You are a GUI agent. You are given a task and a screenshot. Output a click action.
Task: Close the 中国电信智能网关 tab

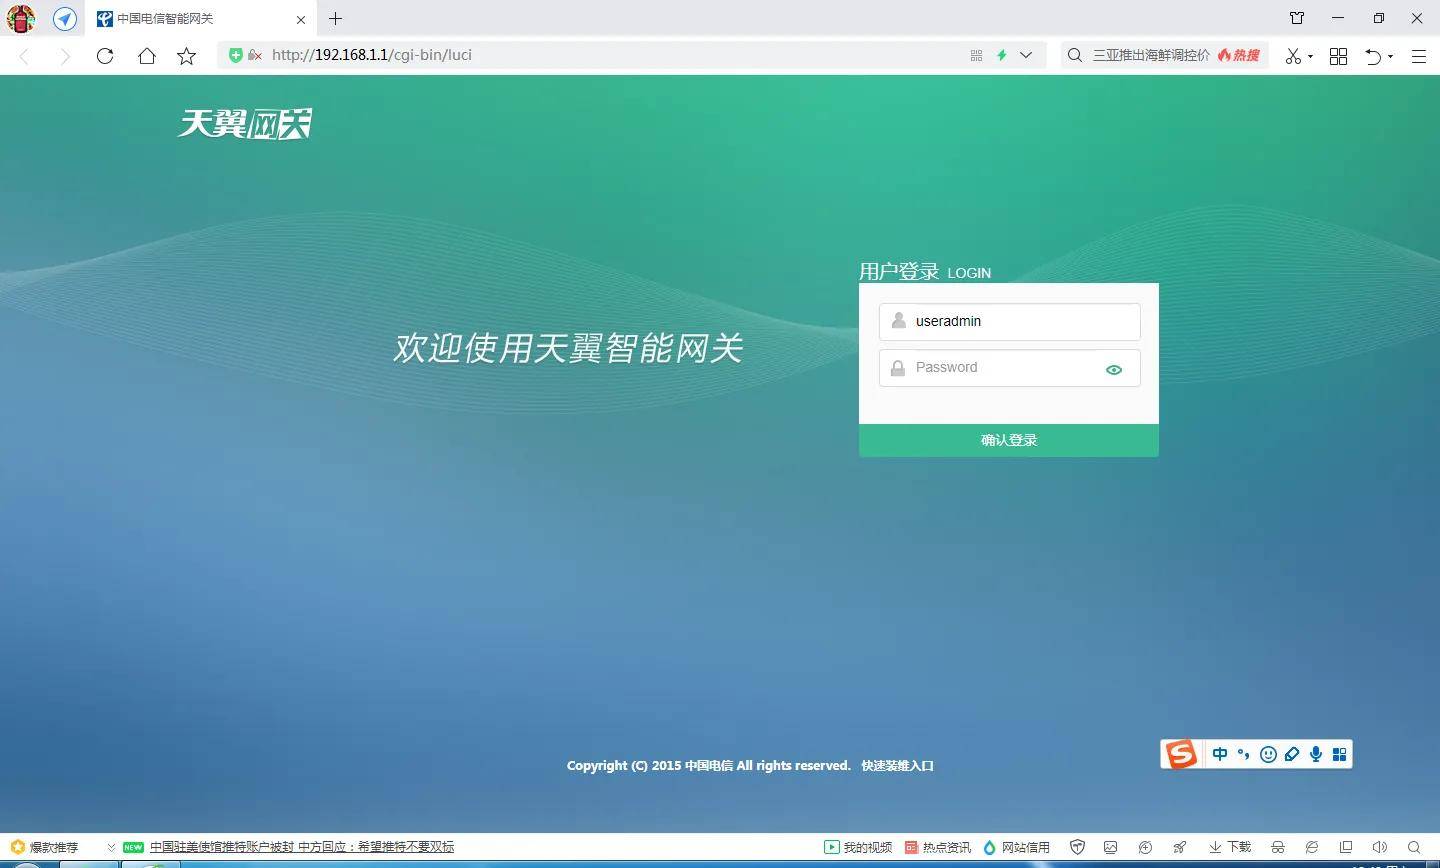[301, 19]
